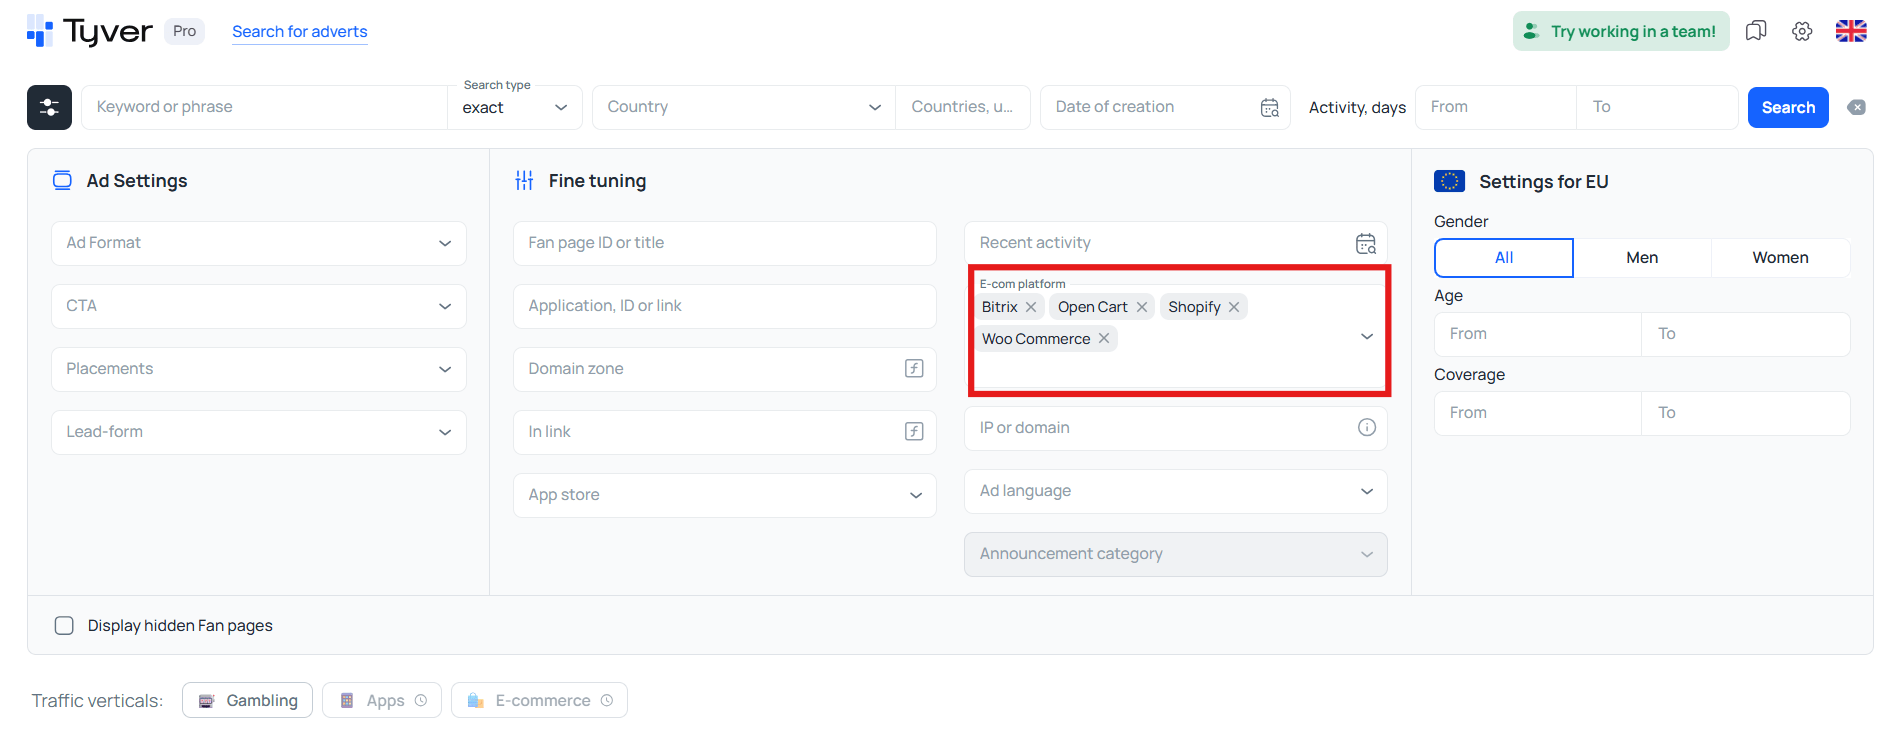The width and height of the screenshot is (1895, 756).
Task: Click the E-commerce vertical clock icon
Action: [607, 700]
